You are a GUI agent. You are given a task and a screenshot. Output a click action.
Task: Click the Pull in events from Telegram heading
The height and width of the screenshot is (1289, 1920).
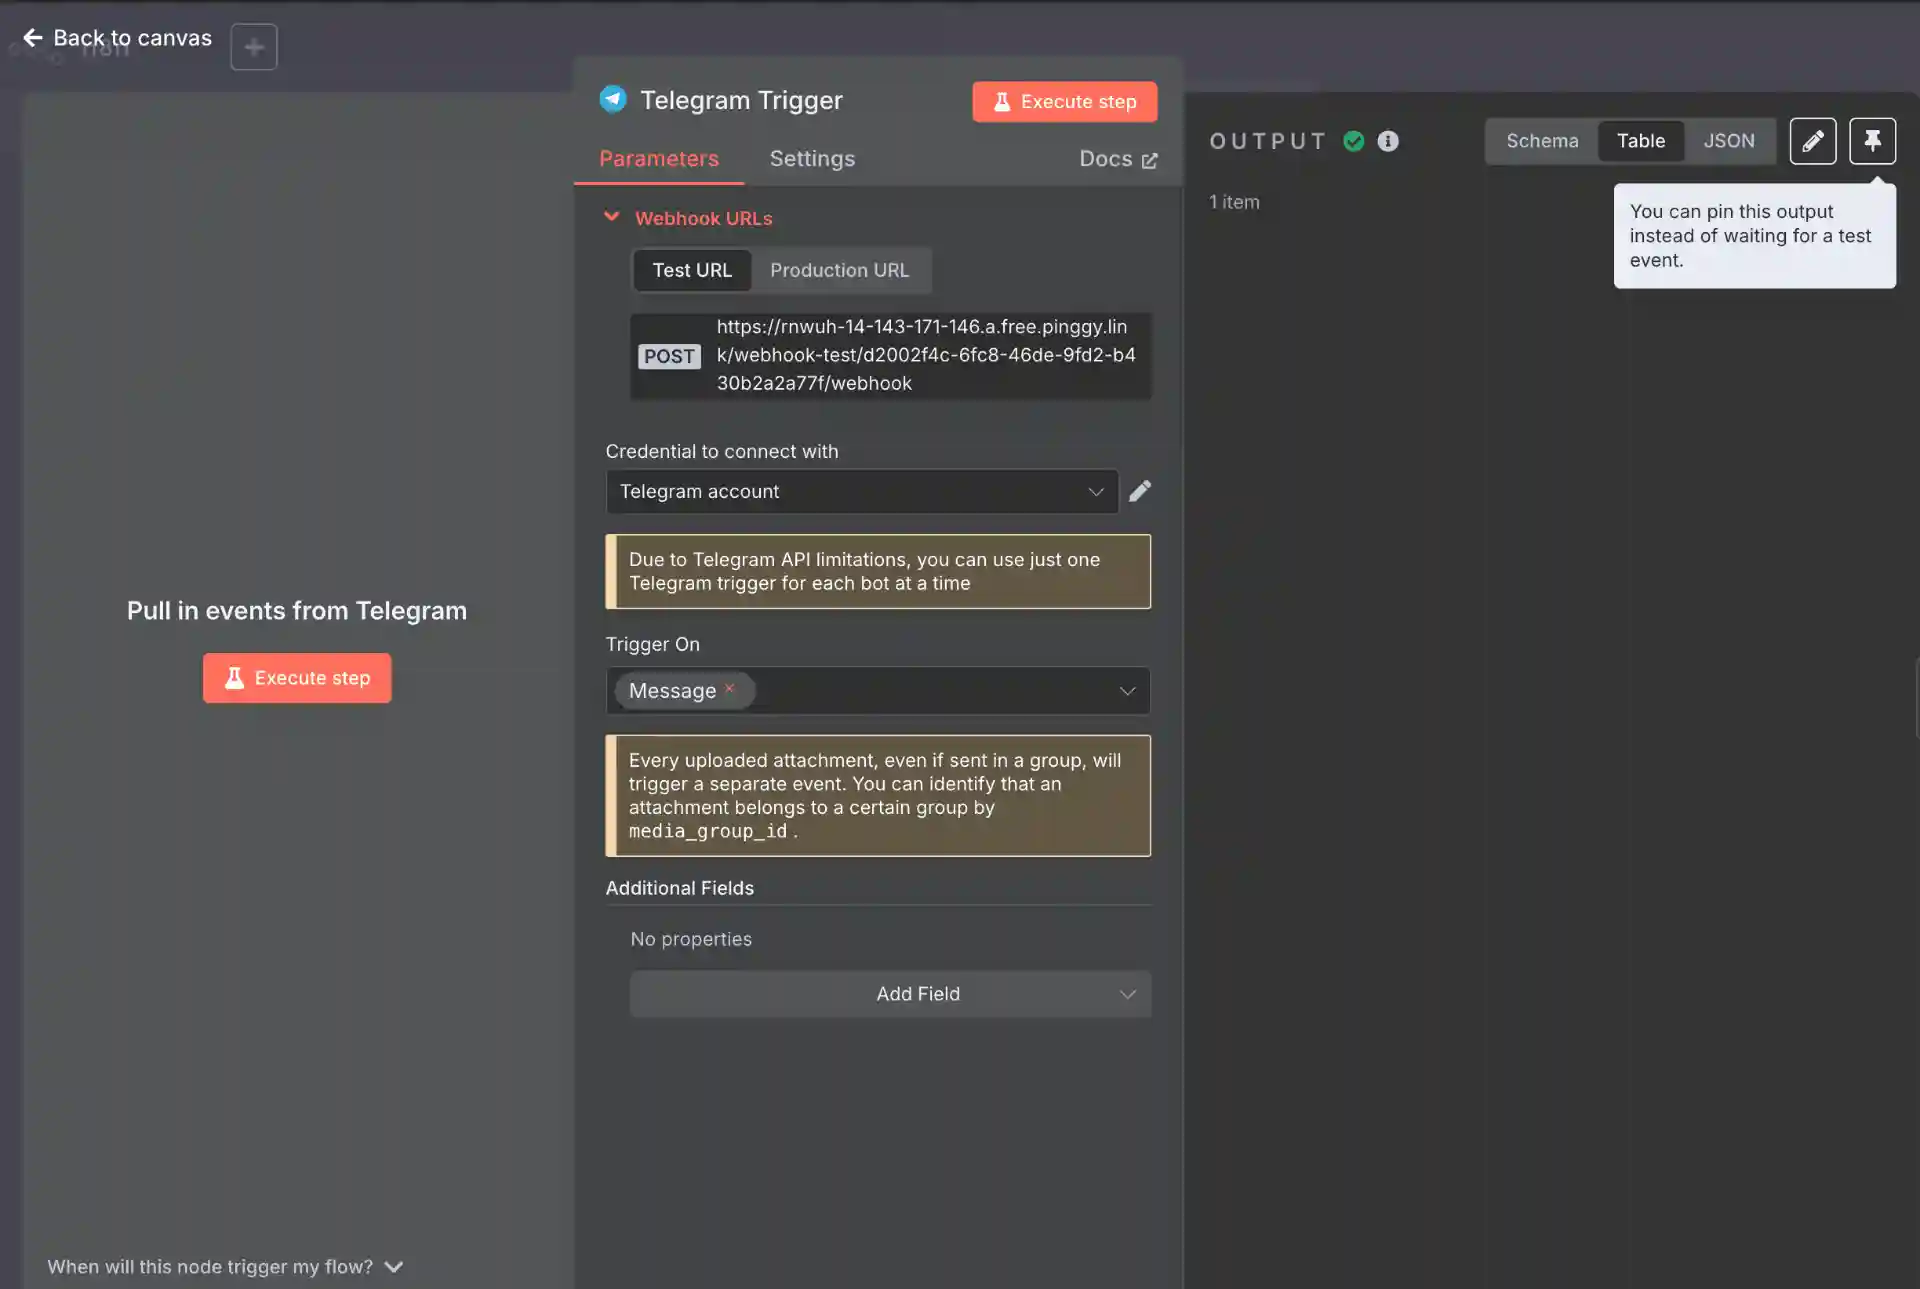click(x=297, y=611)
